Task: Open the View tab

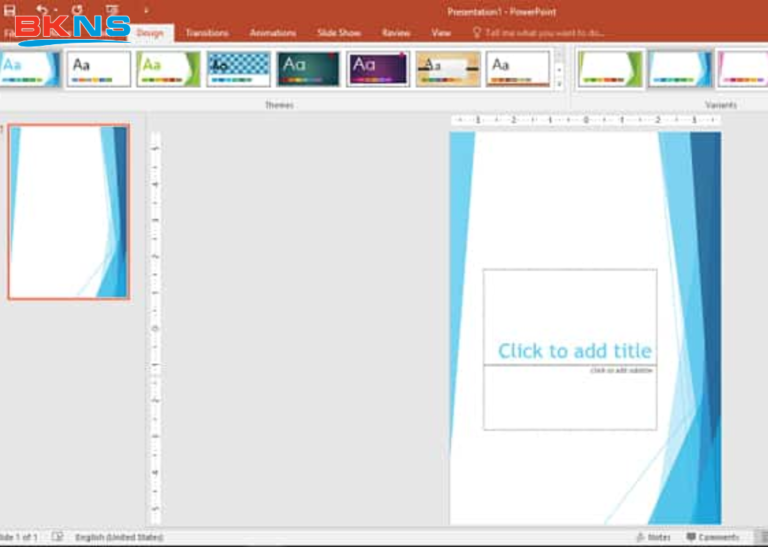Action: pyautogui.click(x=441, y=33)
